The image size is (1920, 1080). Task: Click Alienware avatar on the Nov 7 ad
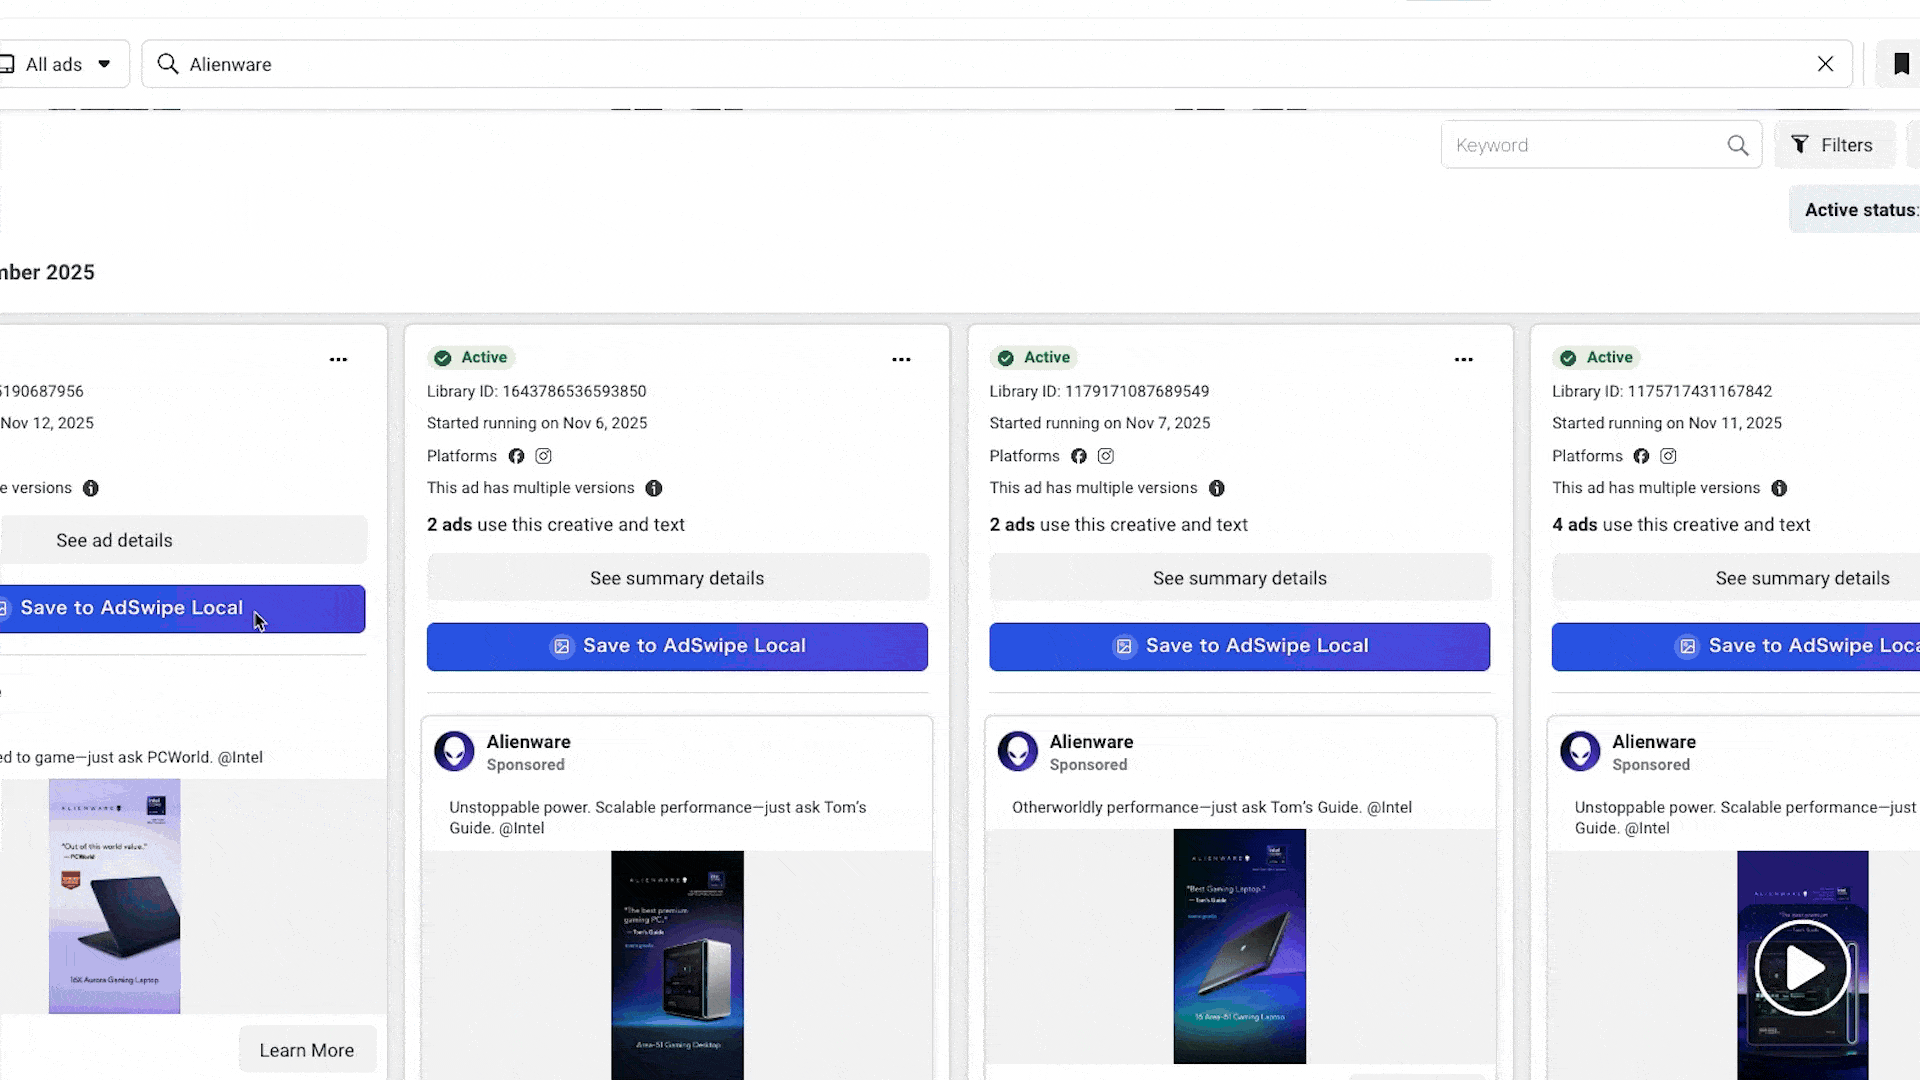tap(1018, 751)
